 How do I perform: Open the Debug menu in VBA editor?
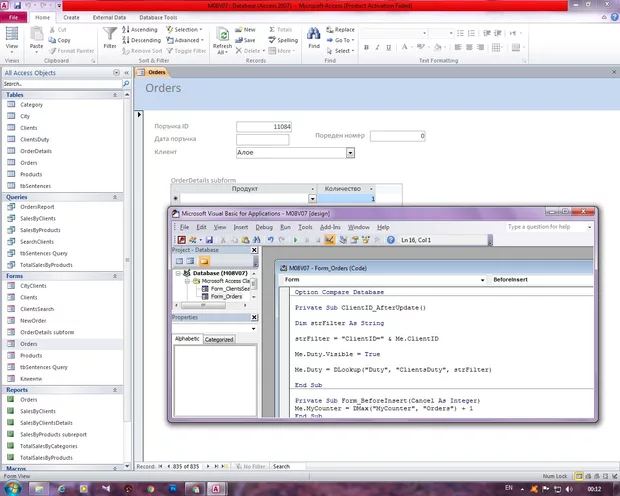point(263,227)
